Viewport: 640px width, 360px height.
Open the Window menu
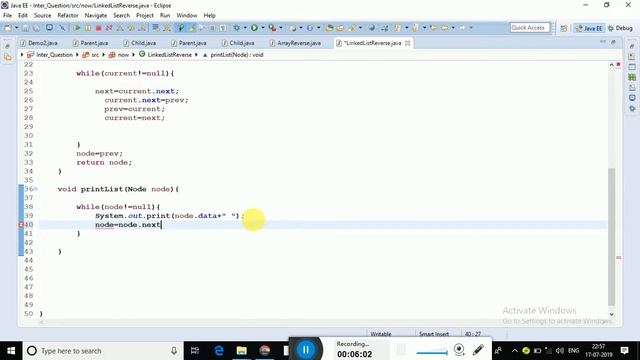[187, 16]
